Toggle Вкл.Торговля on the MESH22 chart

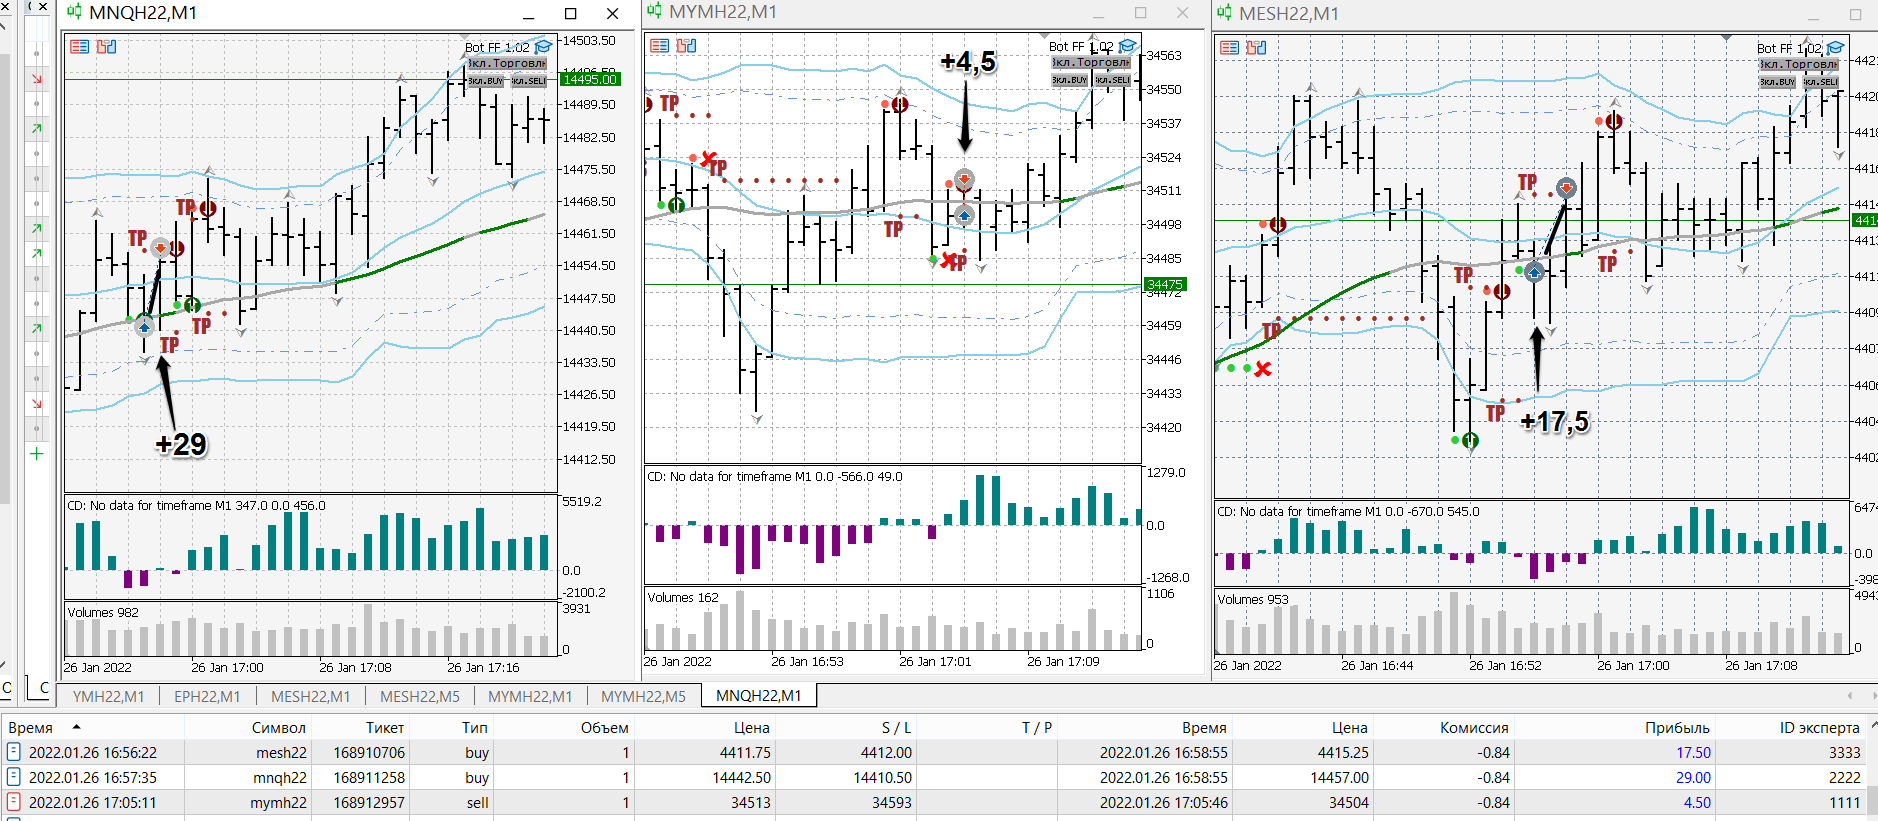[1799, 64]
